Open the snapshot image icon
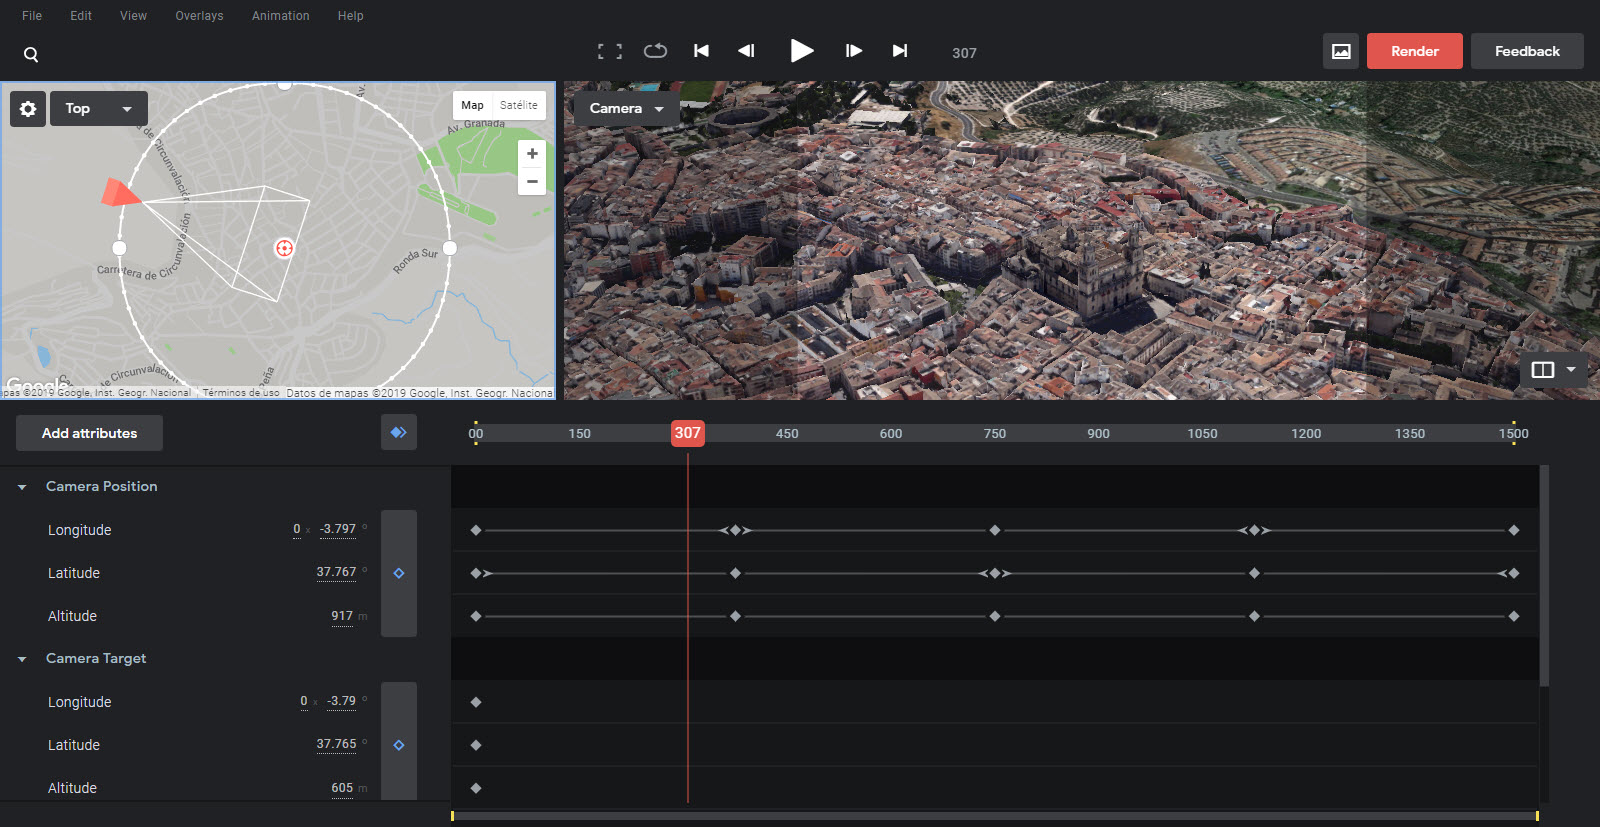Screen dimensions: 1600x827 pyautogui.click(x=1340, y=51)
